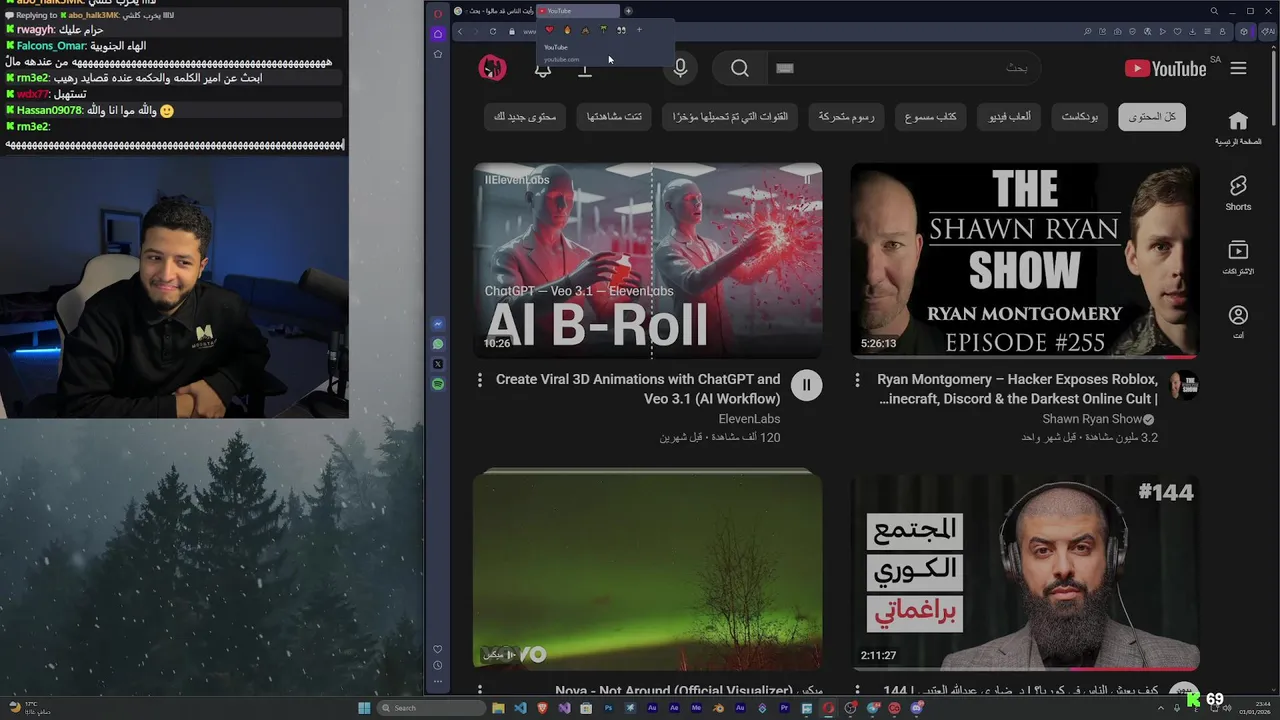Open Spotify in the Opera sidebar
Image resolution: width=1280 pixels, height=720 pixels.
coord(438,384)
